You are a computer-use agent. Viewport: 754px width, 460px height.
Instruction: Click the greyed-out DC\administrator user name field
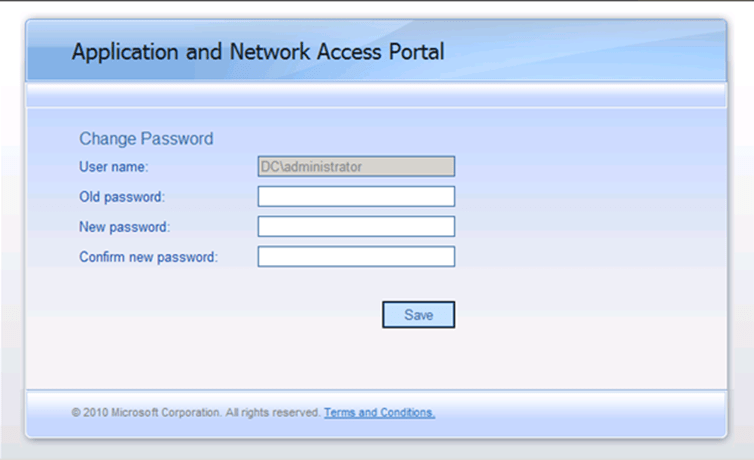point(356,166)
